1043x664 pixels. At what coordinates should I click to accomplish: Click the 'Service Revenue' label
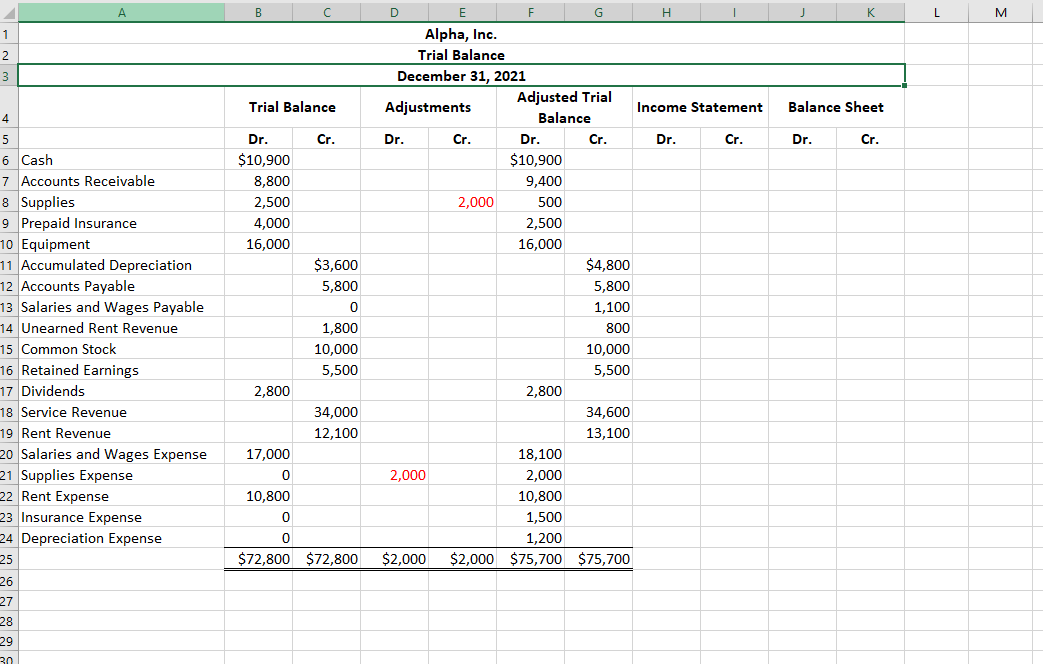(x=74, y=412)
